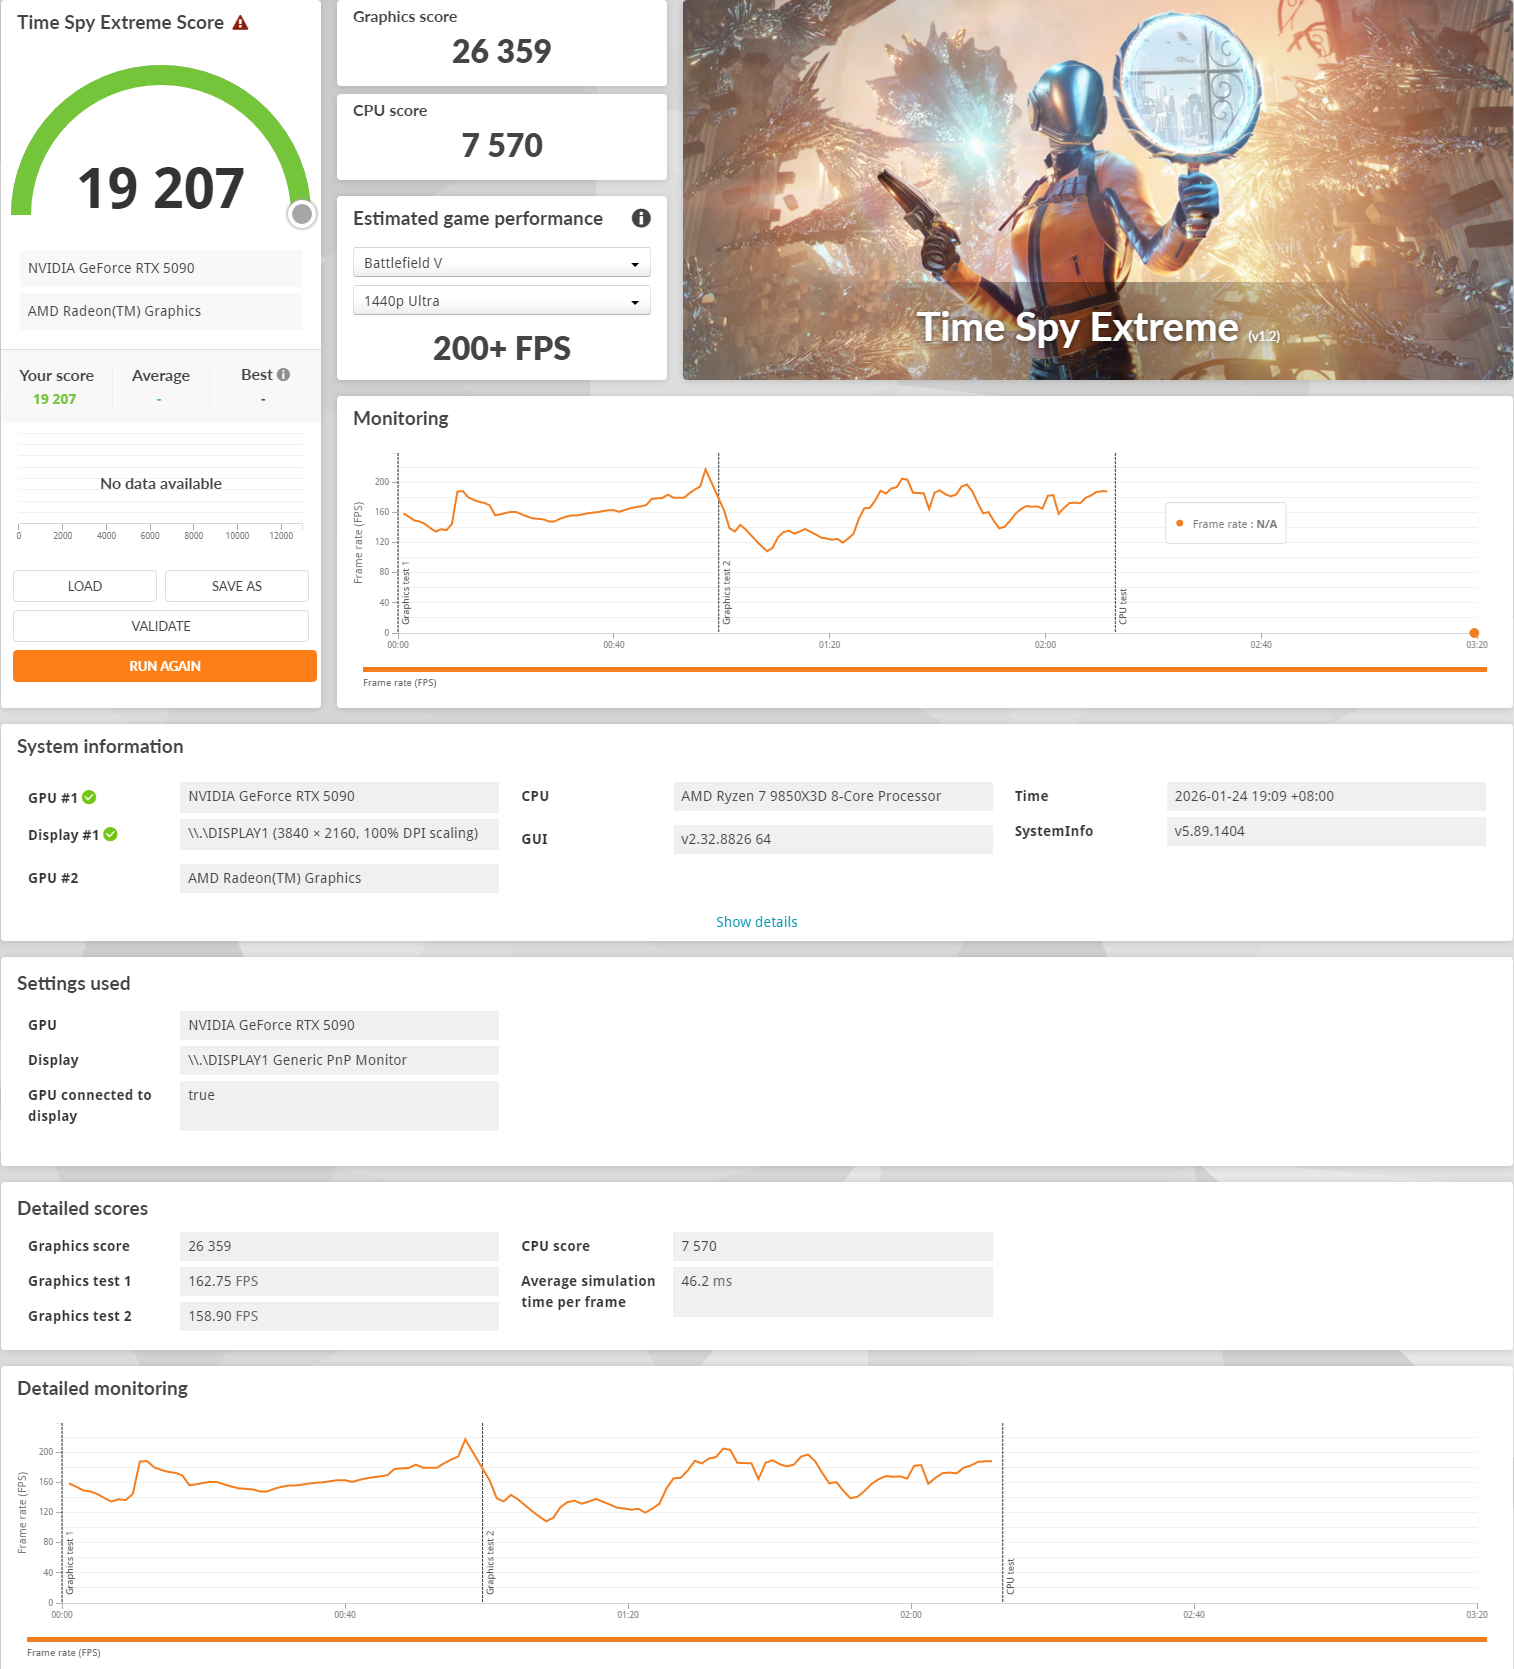Click the orange range bar under Monitoring chart
Viewport: 1514px width, 1669px height.
point(925,669)
